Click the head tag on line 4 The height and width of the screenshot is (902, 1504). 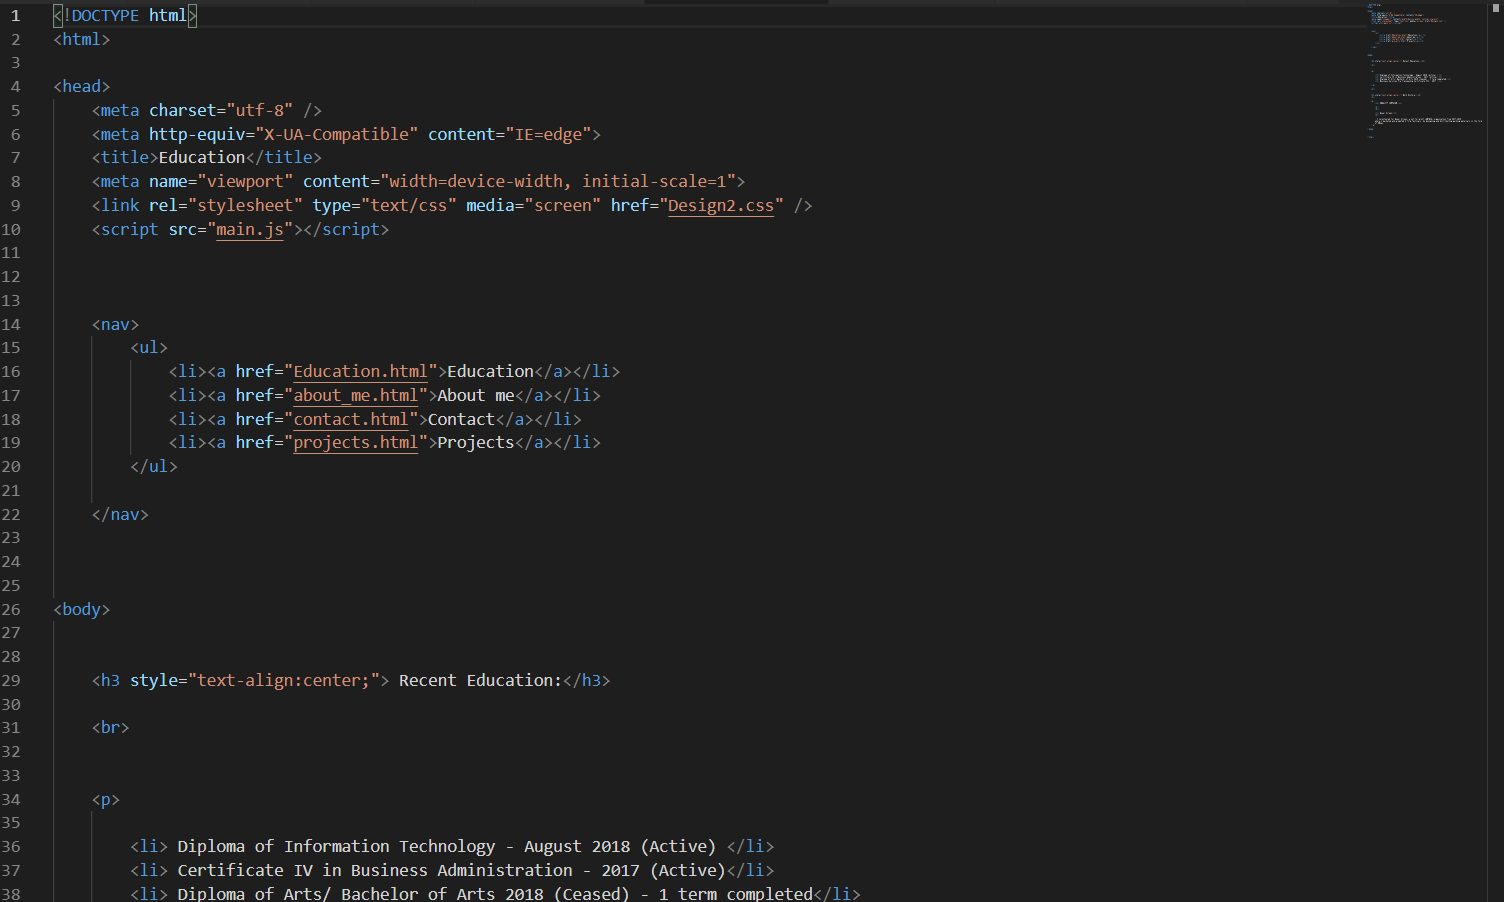tap(82, 87)
